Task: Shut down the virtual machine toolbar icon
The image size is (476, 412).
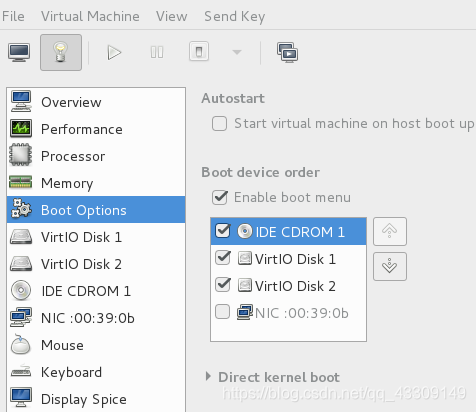Action: pos(199,52)
